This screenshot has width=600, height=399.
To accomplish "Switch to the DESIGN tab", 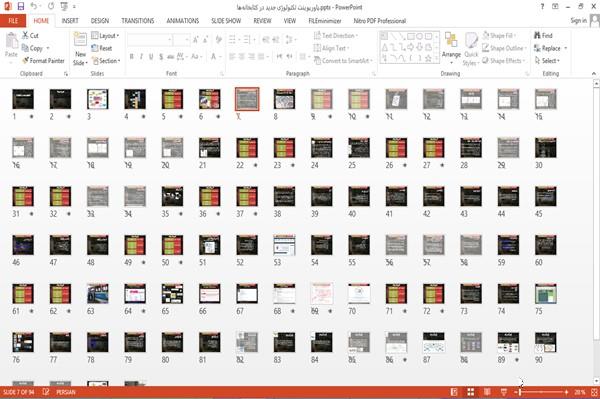I will point(100,21).
